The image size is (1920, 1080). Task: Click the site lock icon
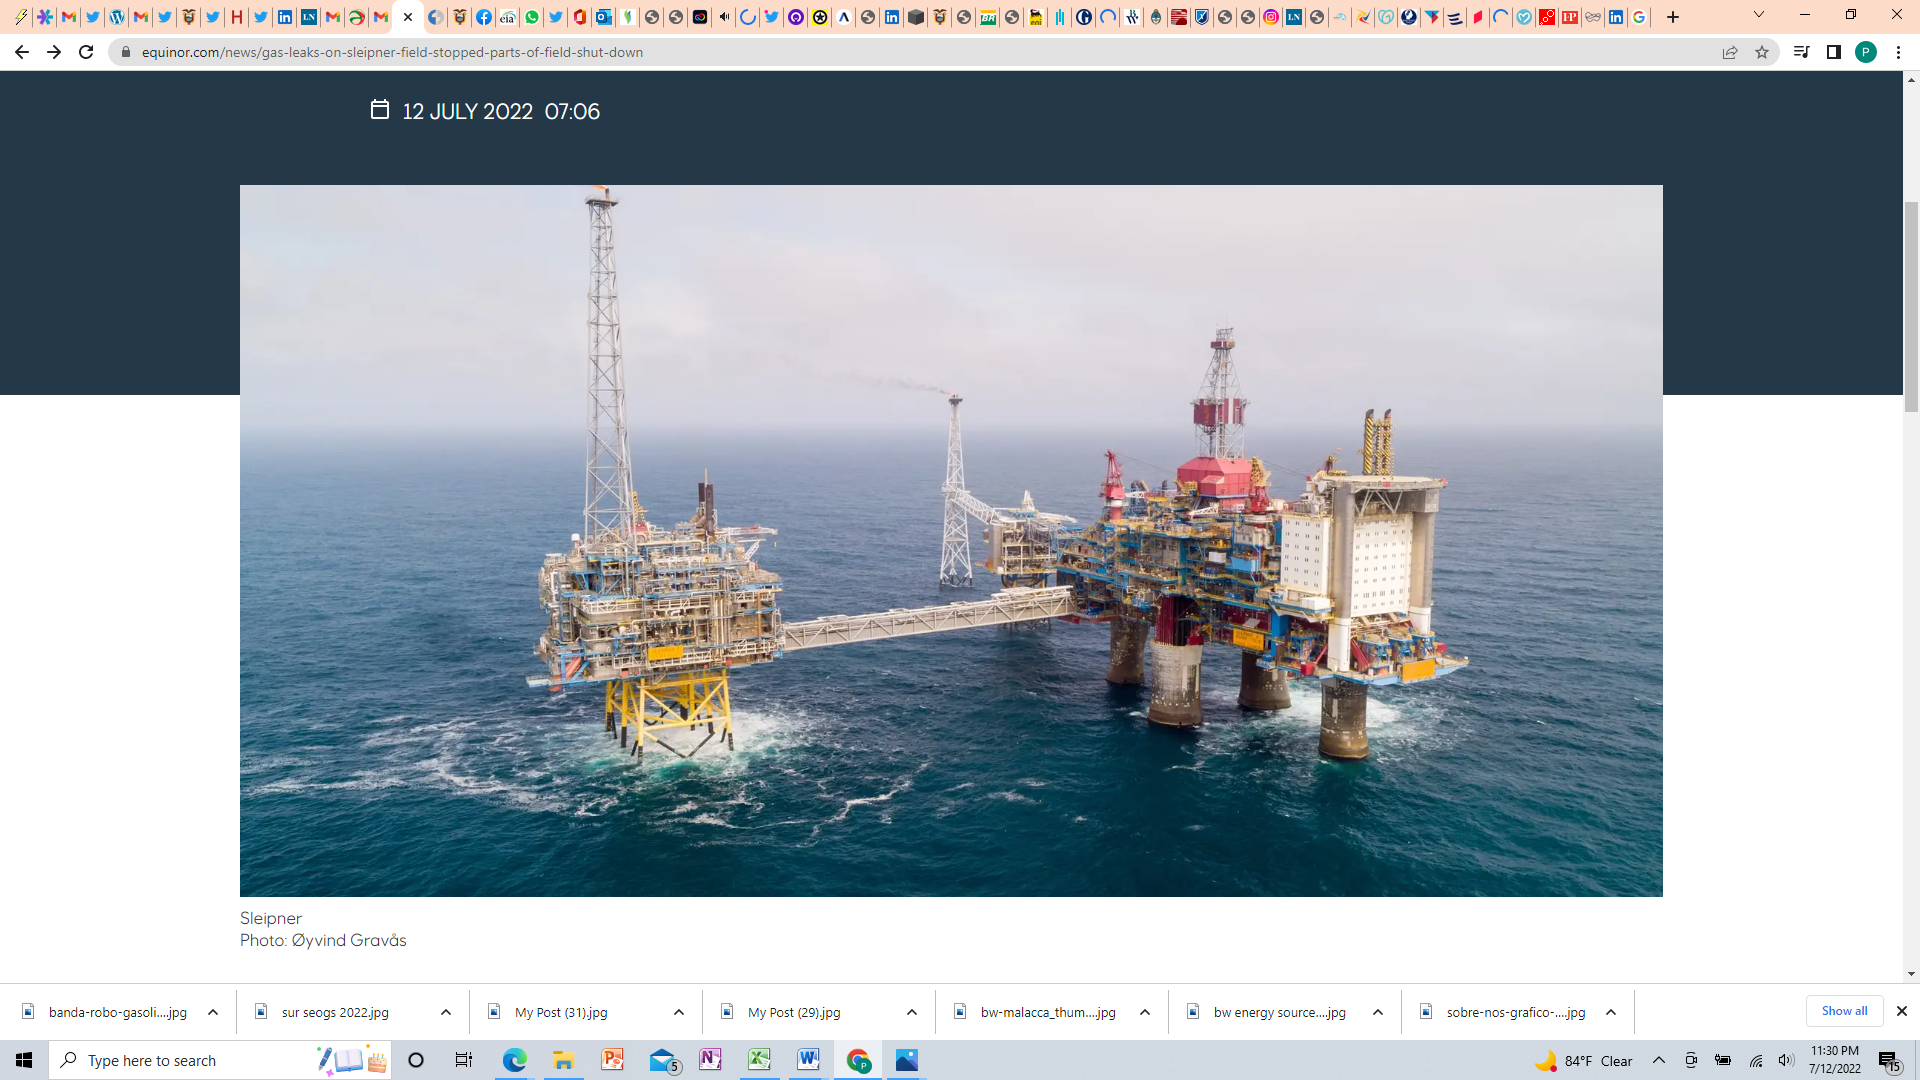coord(126,52)
